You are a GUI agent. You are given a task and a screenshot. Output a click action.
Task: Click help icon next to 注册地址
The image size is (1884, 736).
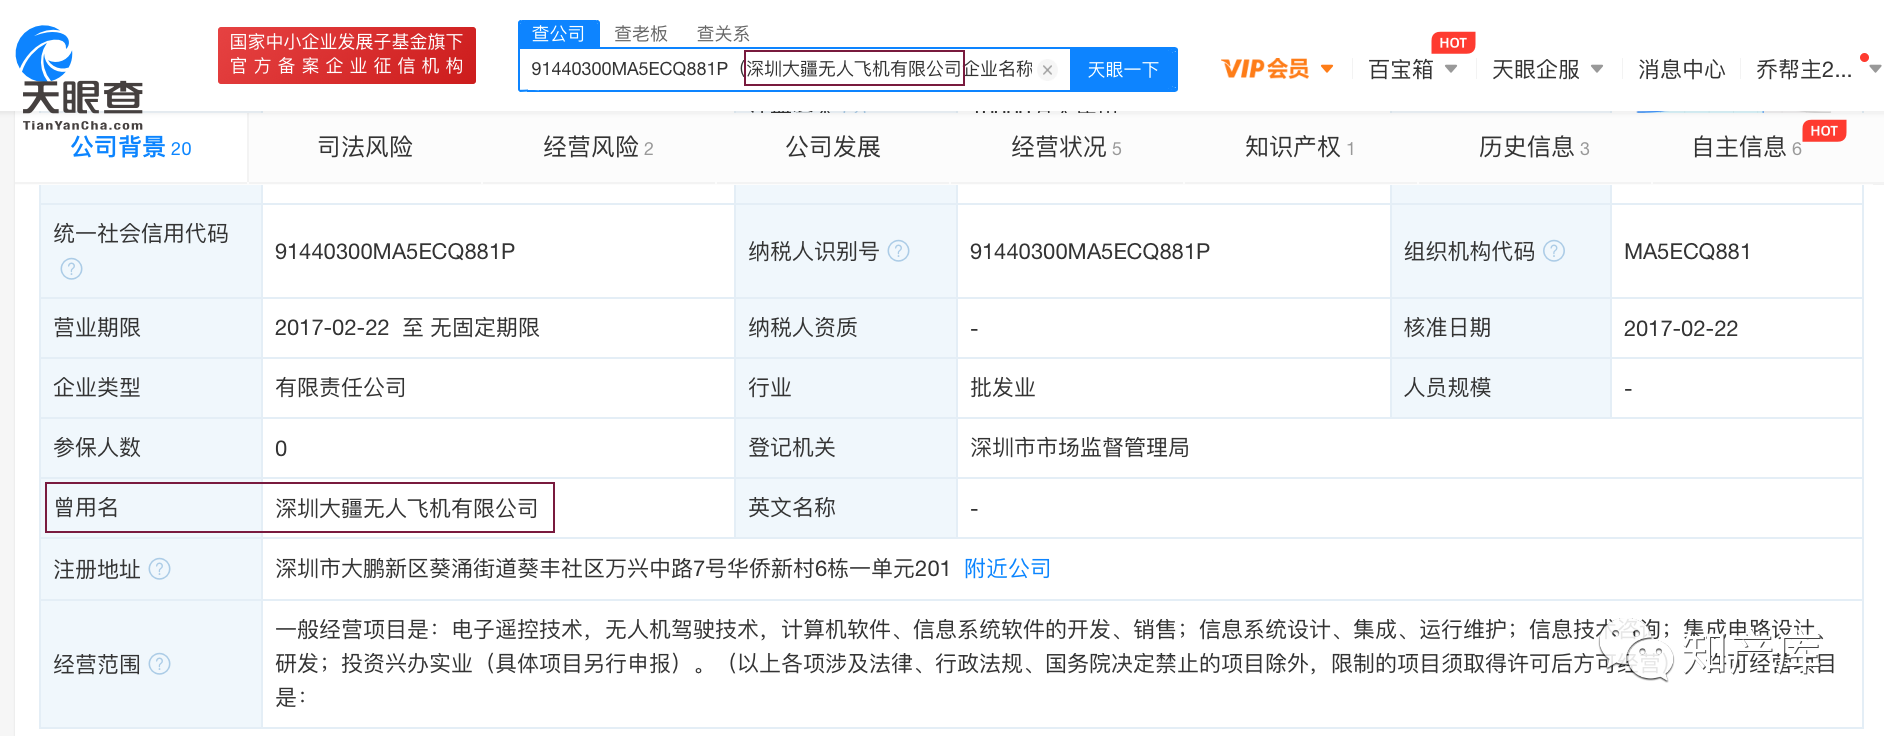point(159,569)
